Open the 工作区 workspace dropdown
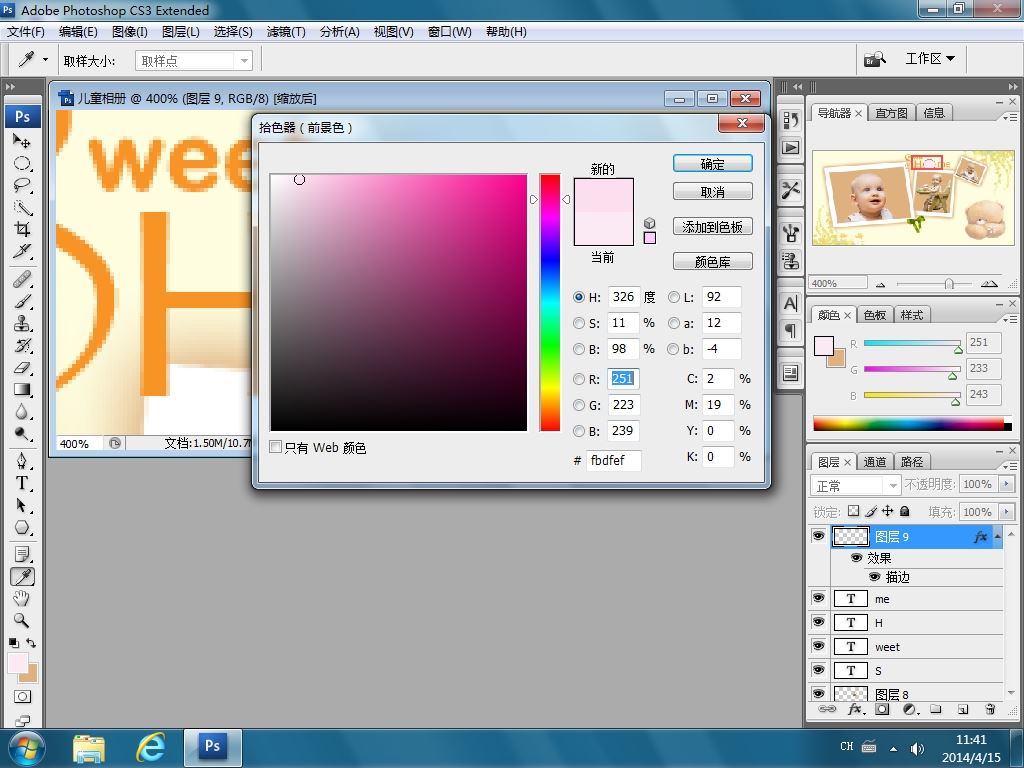1024x768 pixels. click(x=930, y=59)
